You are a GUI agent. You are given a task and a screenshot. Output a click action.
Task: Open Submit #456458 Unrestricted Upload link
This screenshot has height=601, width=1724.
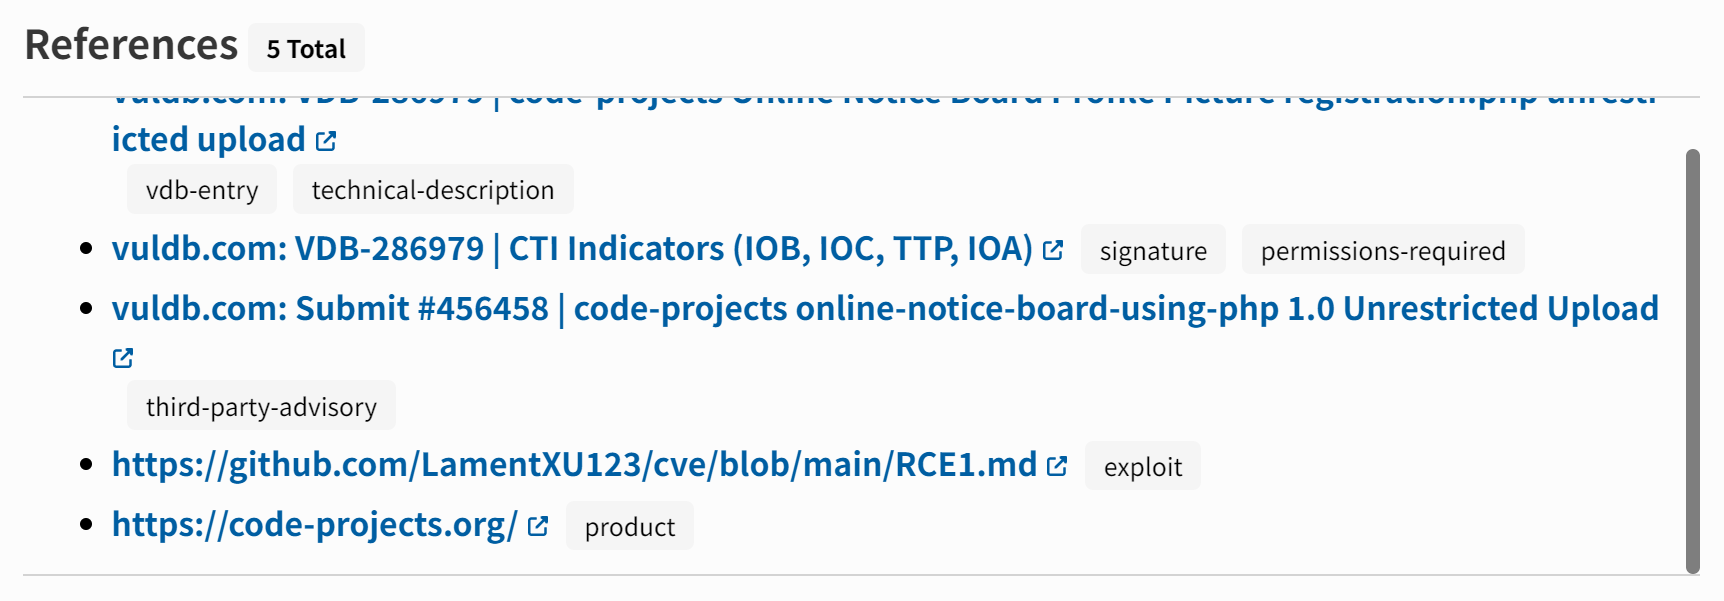tap(884, 309)
